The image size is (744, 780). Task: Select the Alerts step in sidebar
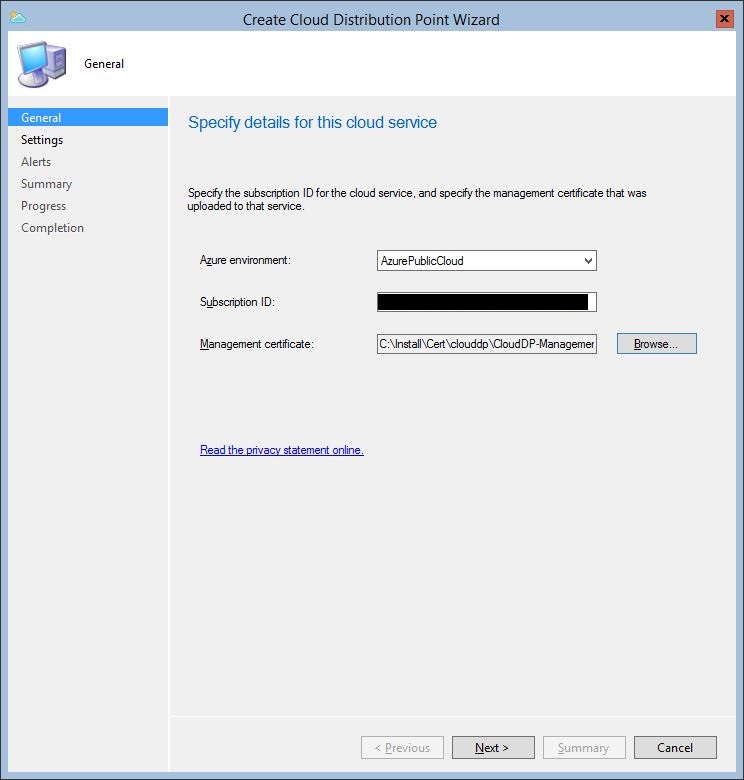[x=36, y=162]
